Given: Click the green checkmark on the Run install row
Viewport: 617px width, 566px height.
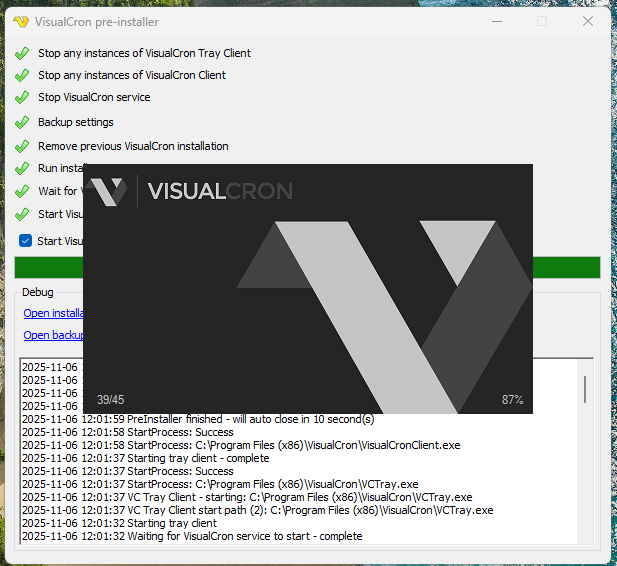Looking at the screenshot, I should (x=22, y=169).
